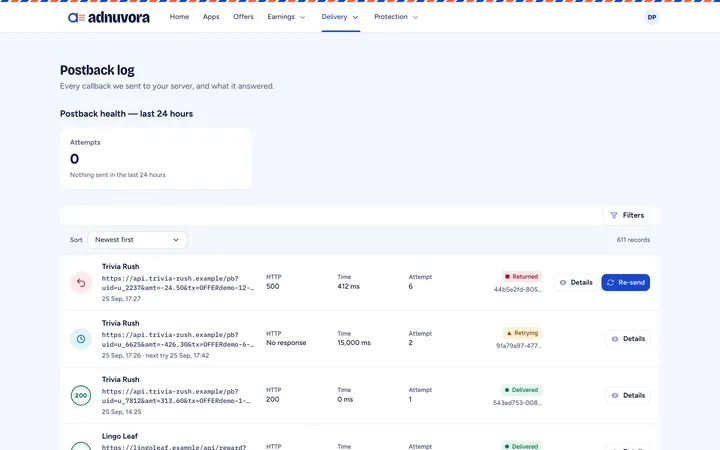The image size is (720, 450).
Task: Click the timestamp 25 Sep, 14:25
Action: pyautogui.click(x=122, y=412)
